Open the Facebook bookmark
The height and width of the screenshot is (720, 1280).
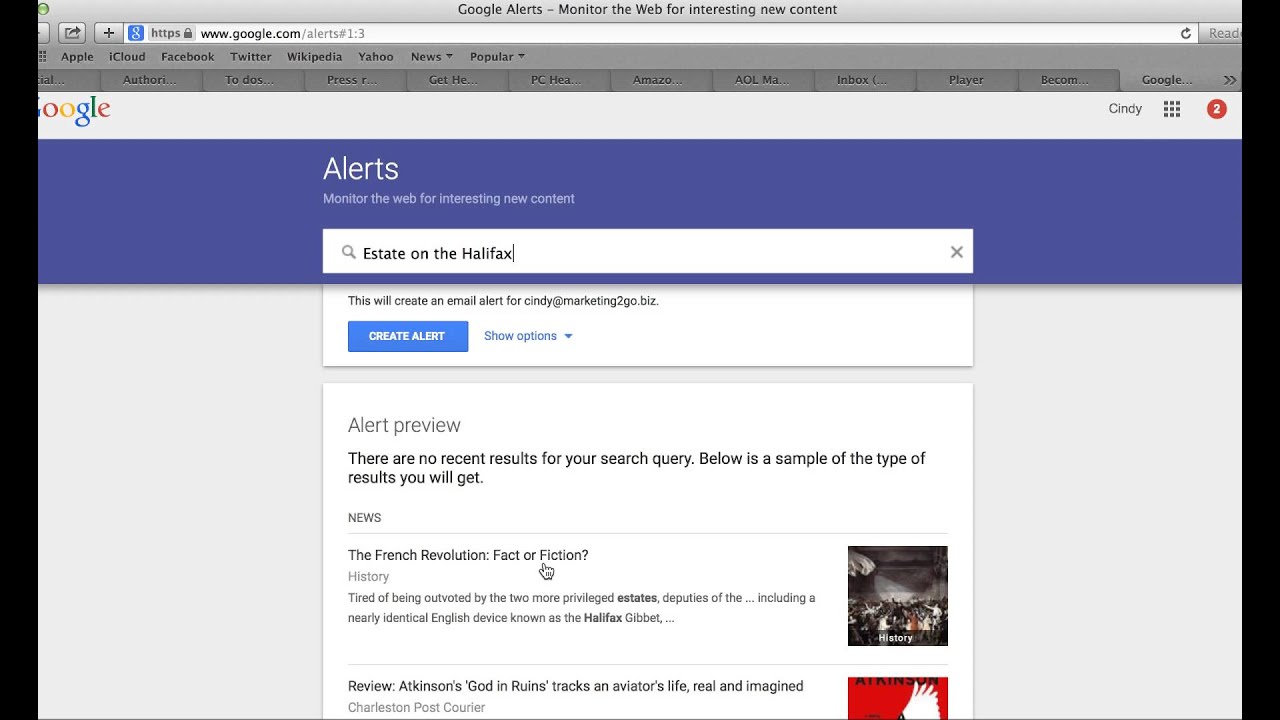[x=188, y=57]
